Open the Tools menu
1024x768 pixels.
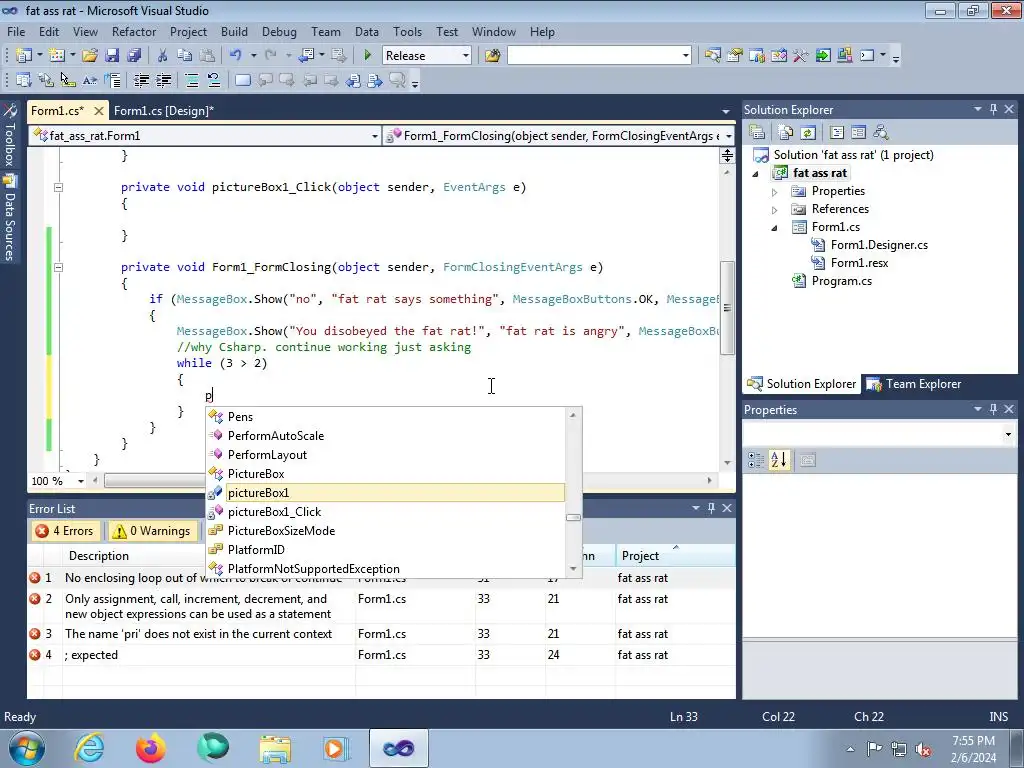[408, 31]
